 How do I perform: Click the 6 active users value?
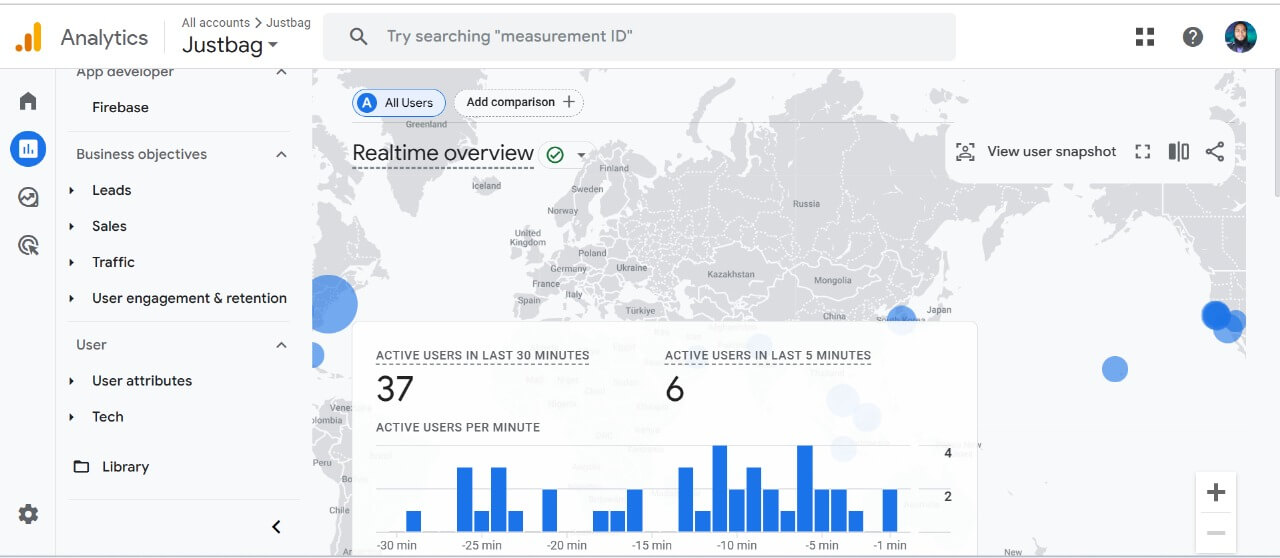pyautogui.click(x=674, y=389)
